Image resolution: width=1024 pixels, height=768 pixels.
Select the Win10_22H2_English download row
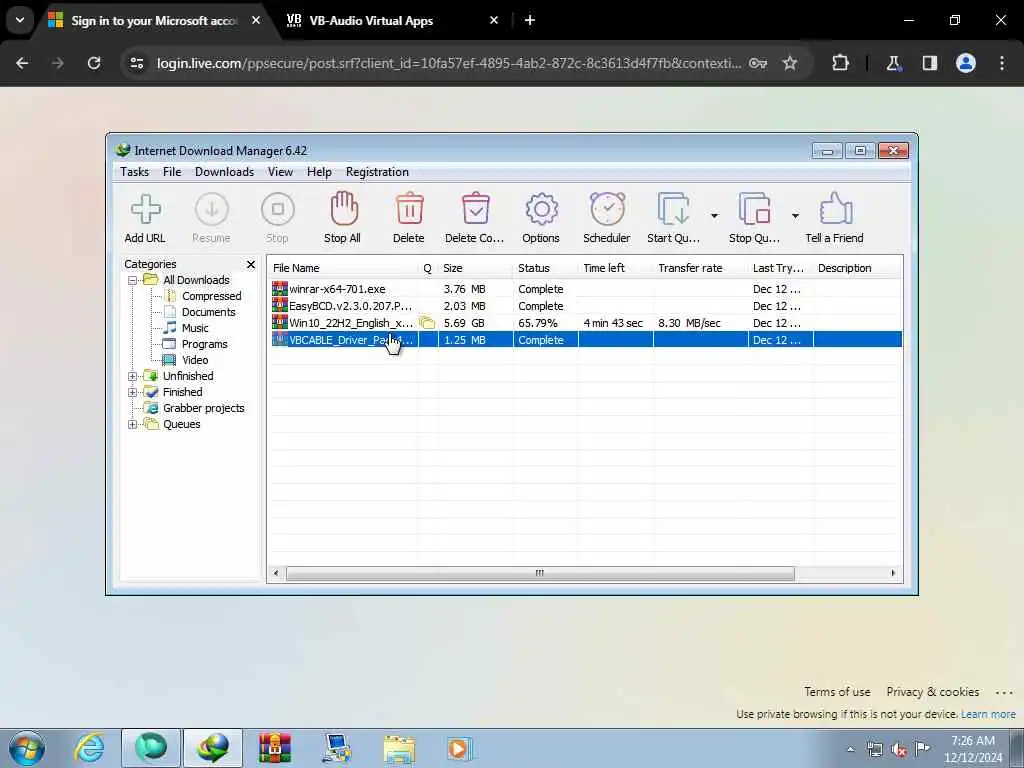click(x=586, y=323)
